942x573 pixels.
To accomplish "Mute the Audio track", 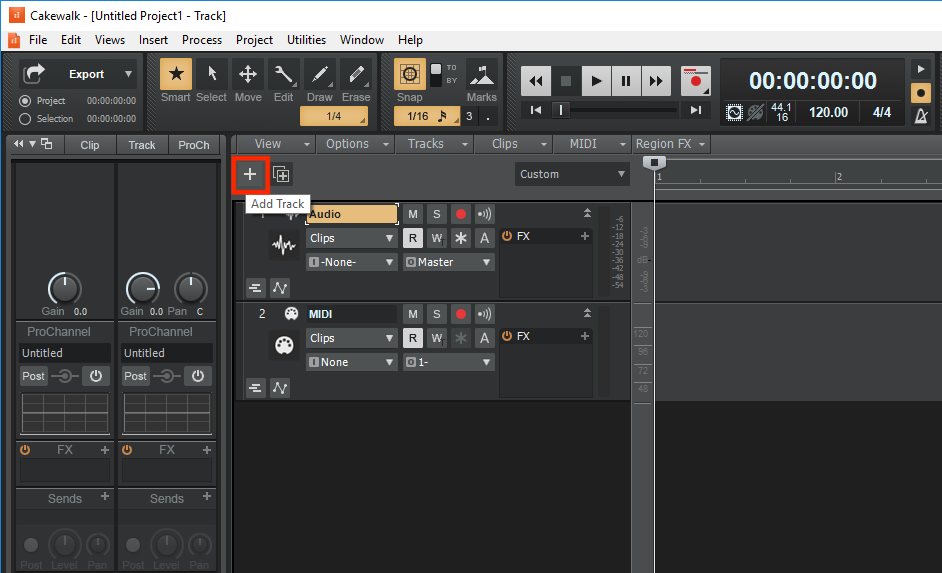I will point(413,214).
